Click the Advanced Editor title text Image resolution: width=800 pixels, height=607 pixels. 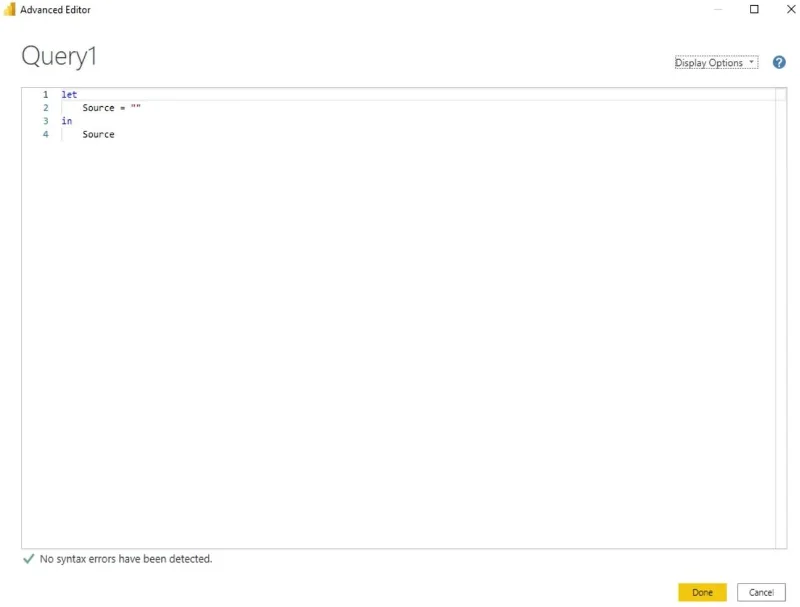(55, 10)
